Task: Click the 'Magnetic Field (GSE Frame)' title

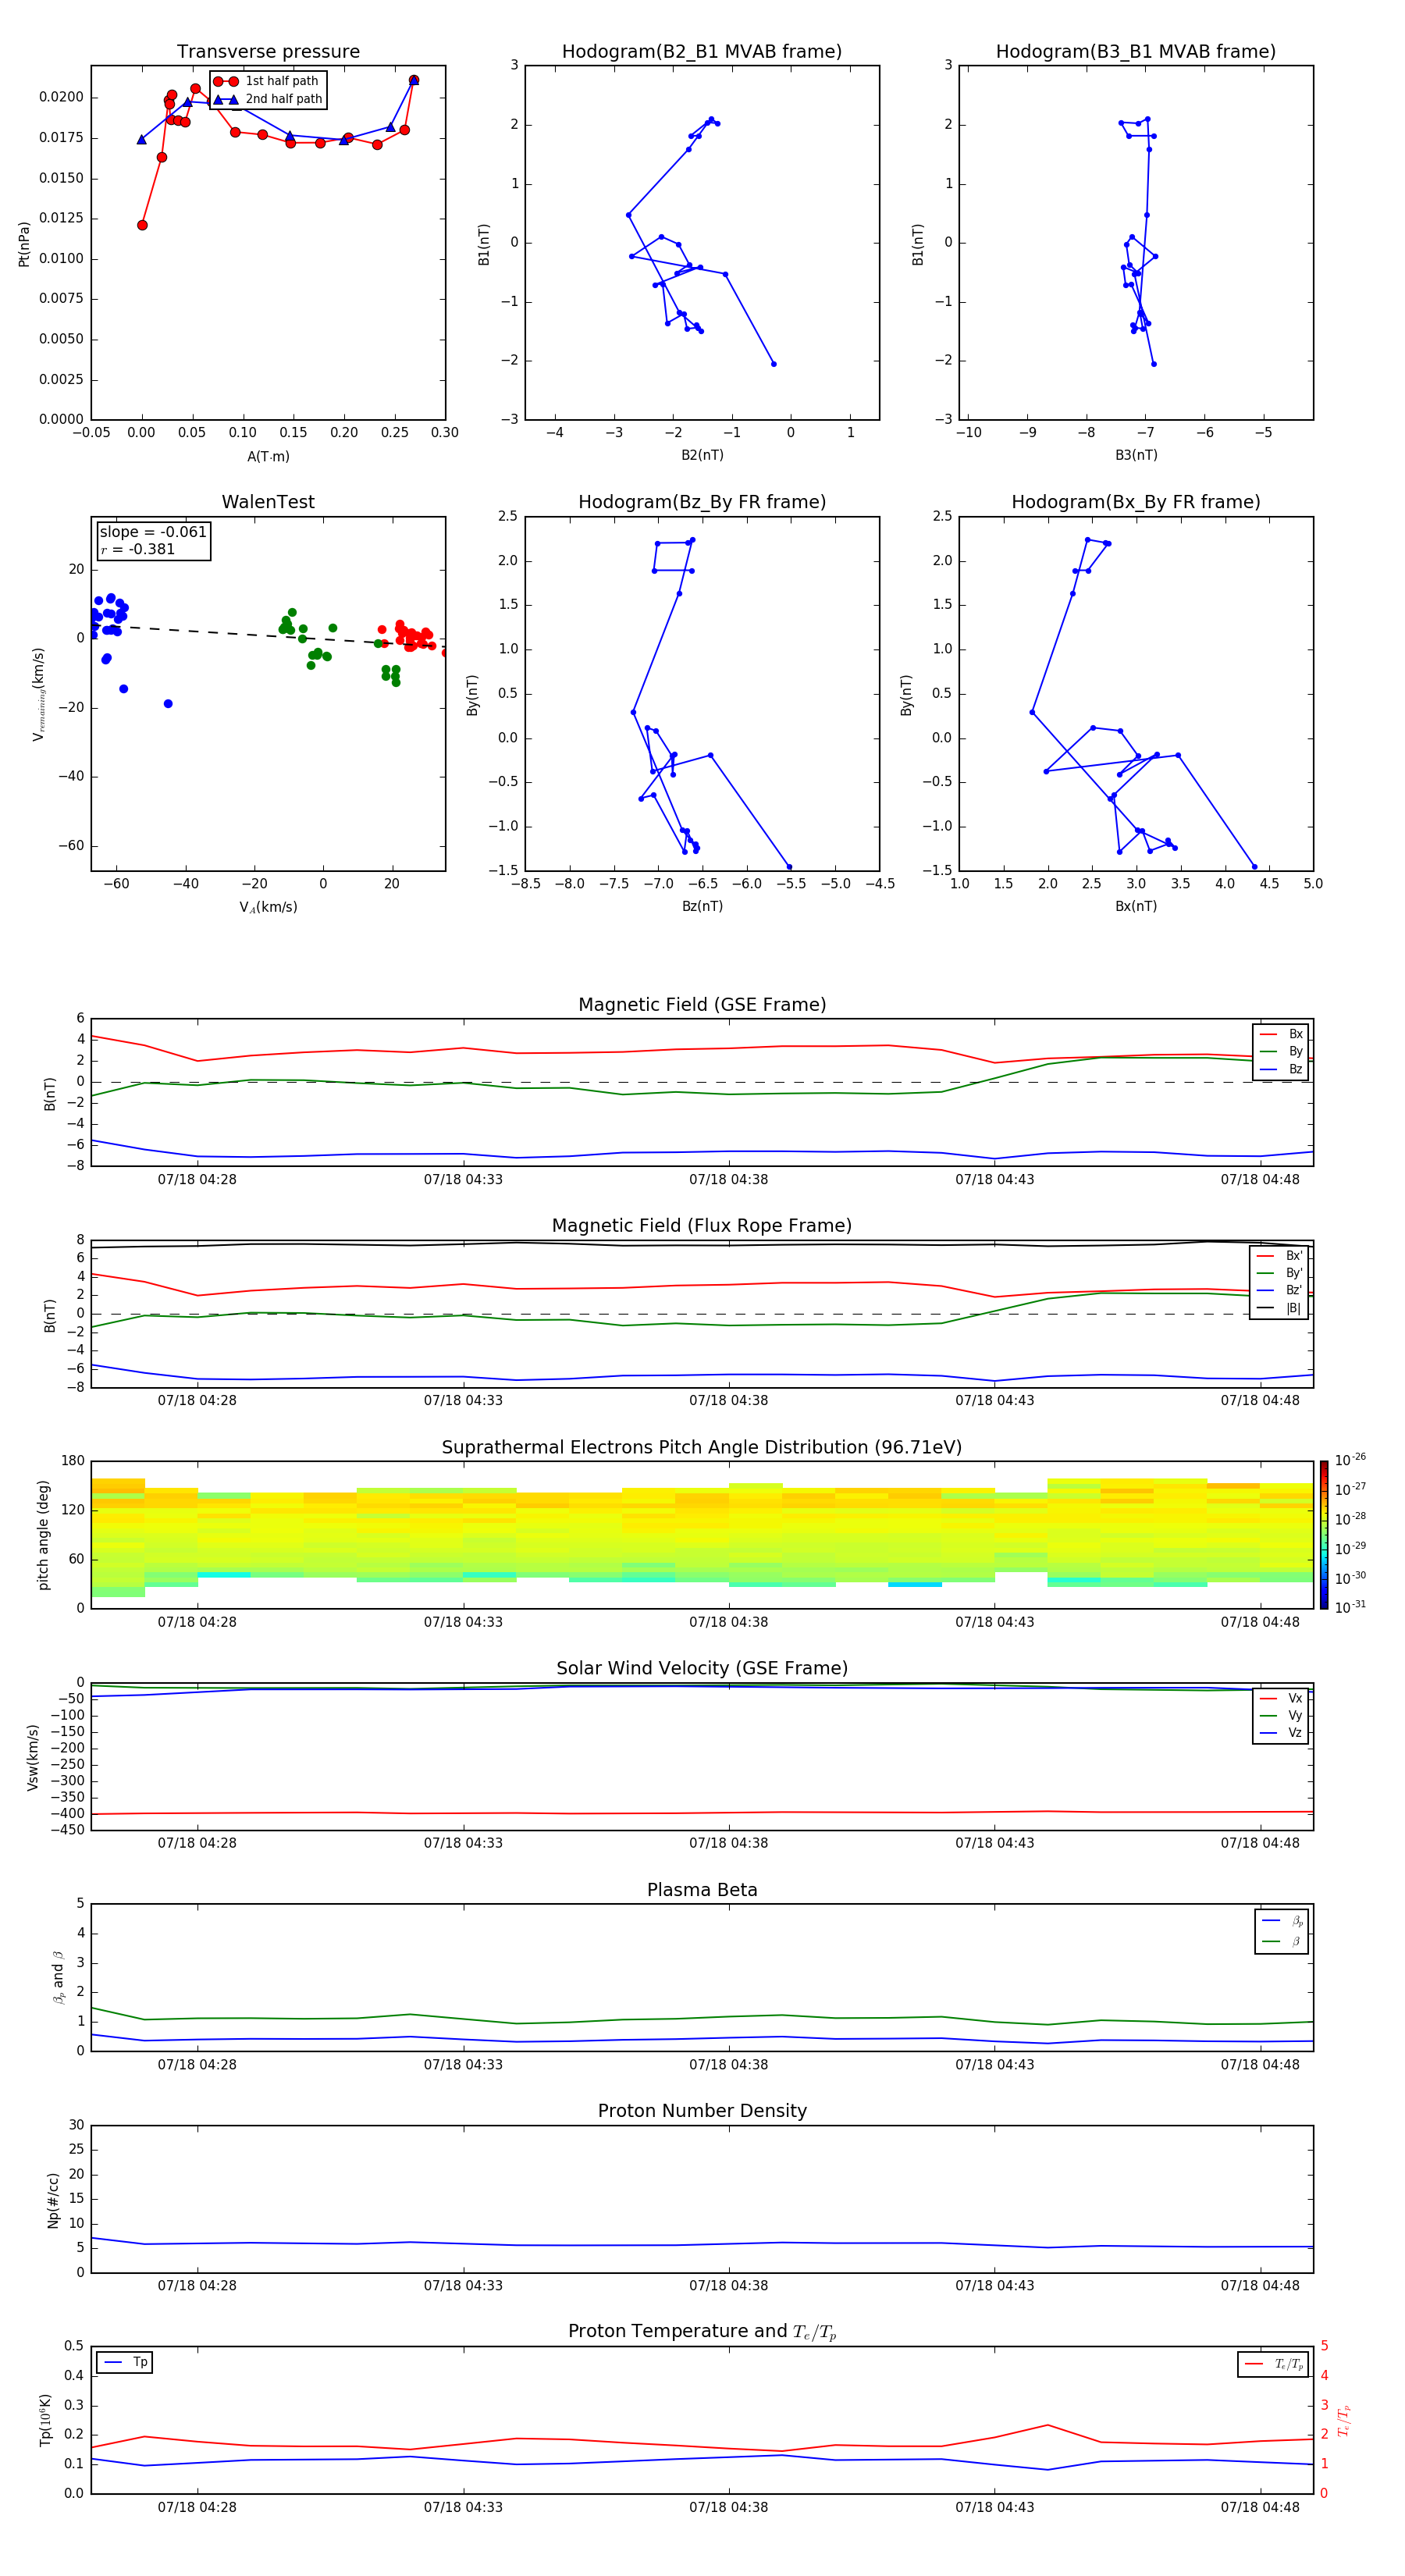Action: point(702,1005)
